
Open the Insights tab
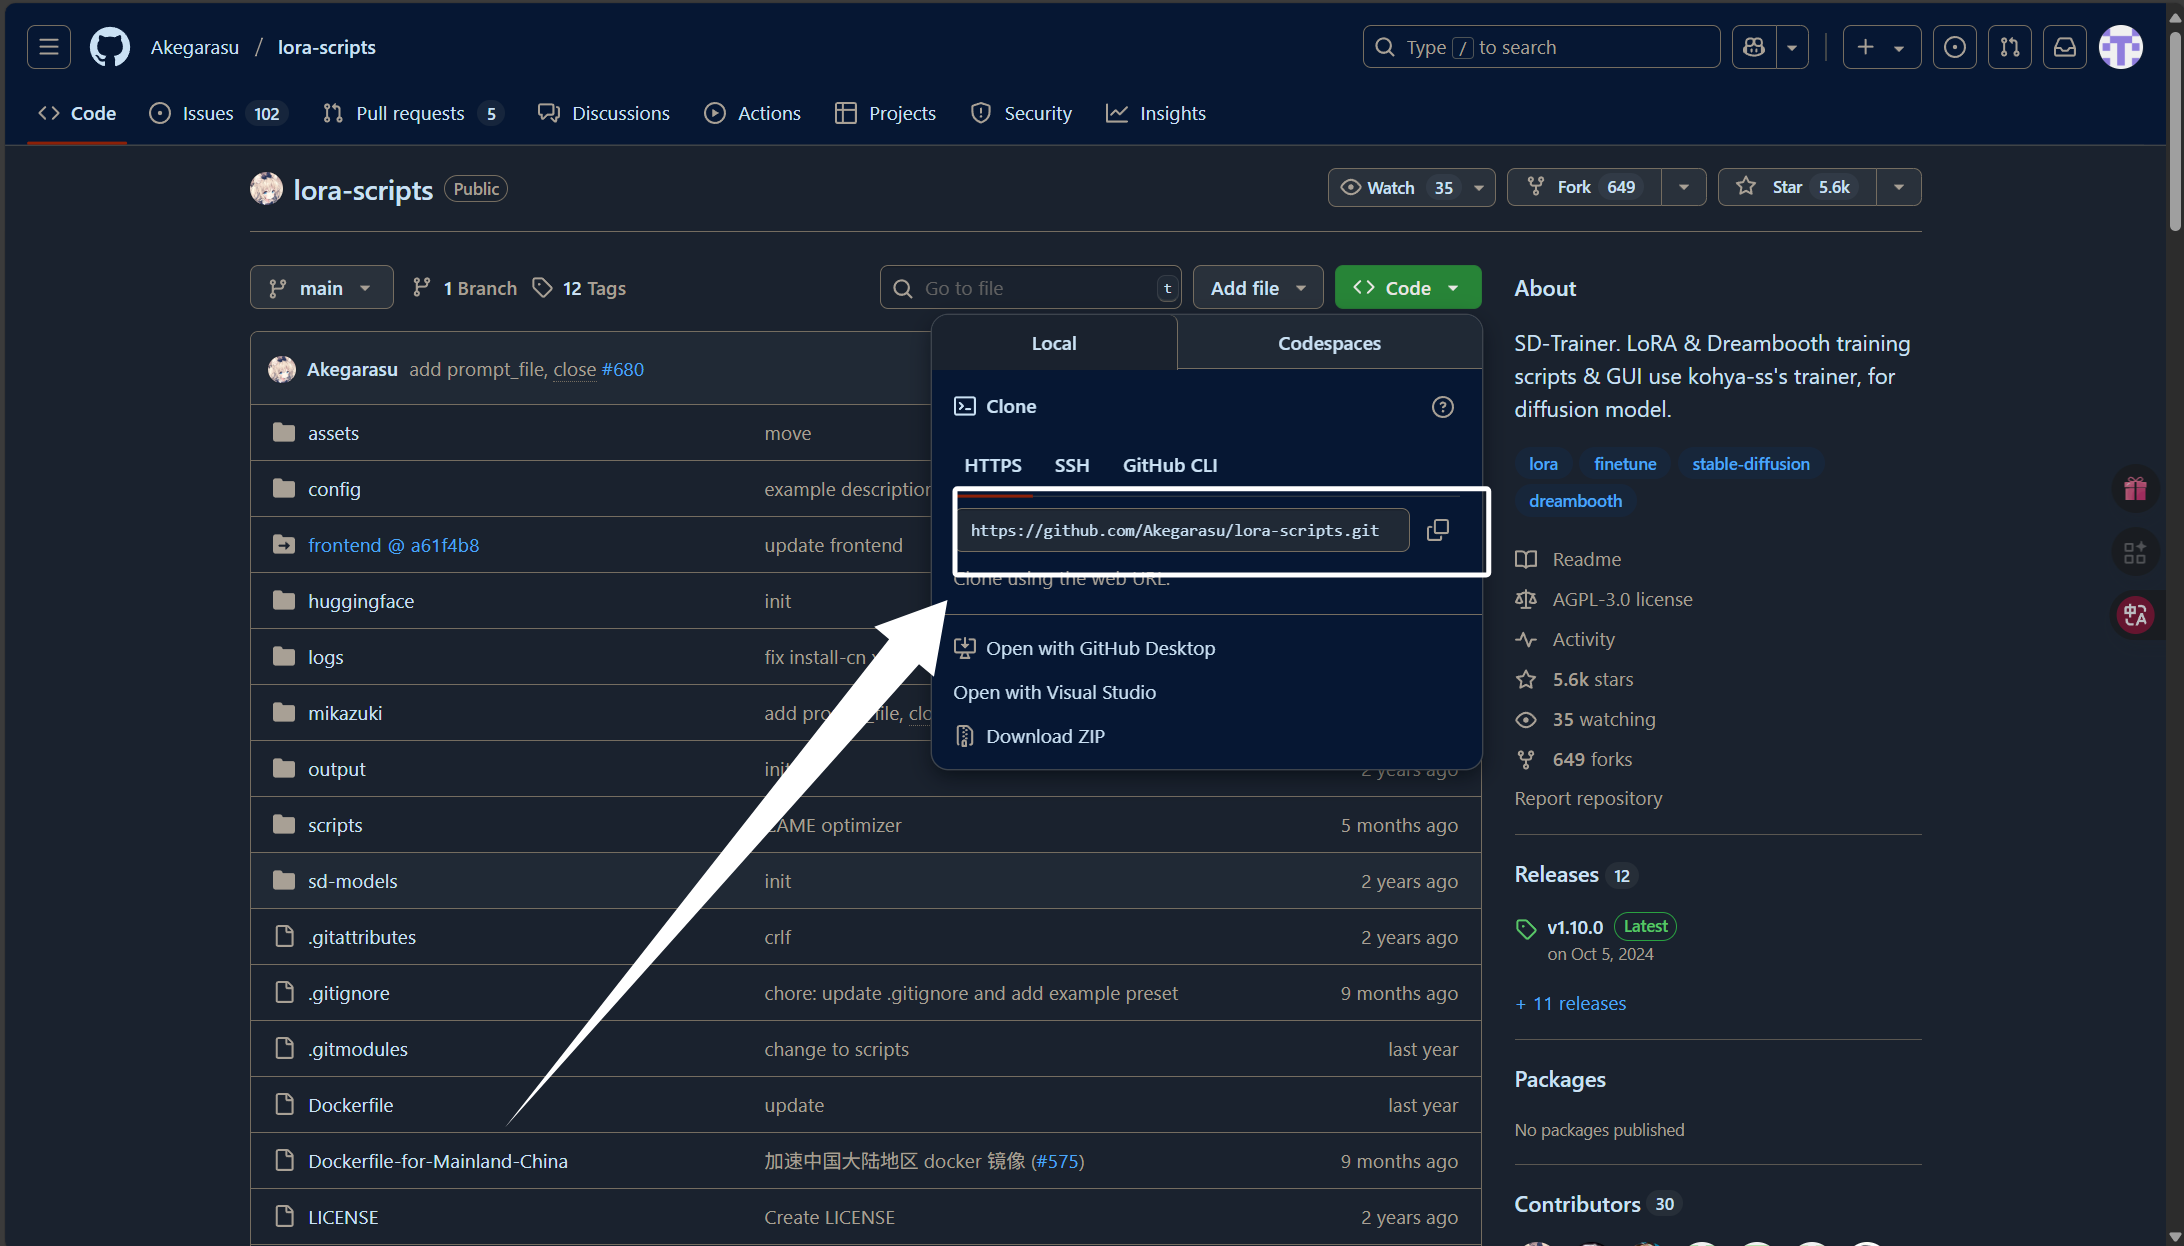click(x=1156, y=113)
